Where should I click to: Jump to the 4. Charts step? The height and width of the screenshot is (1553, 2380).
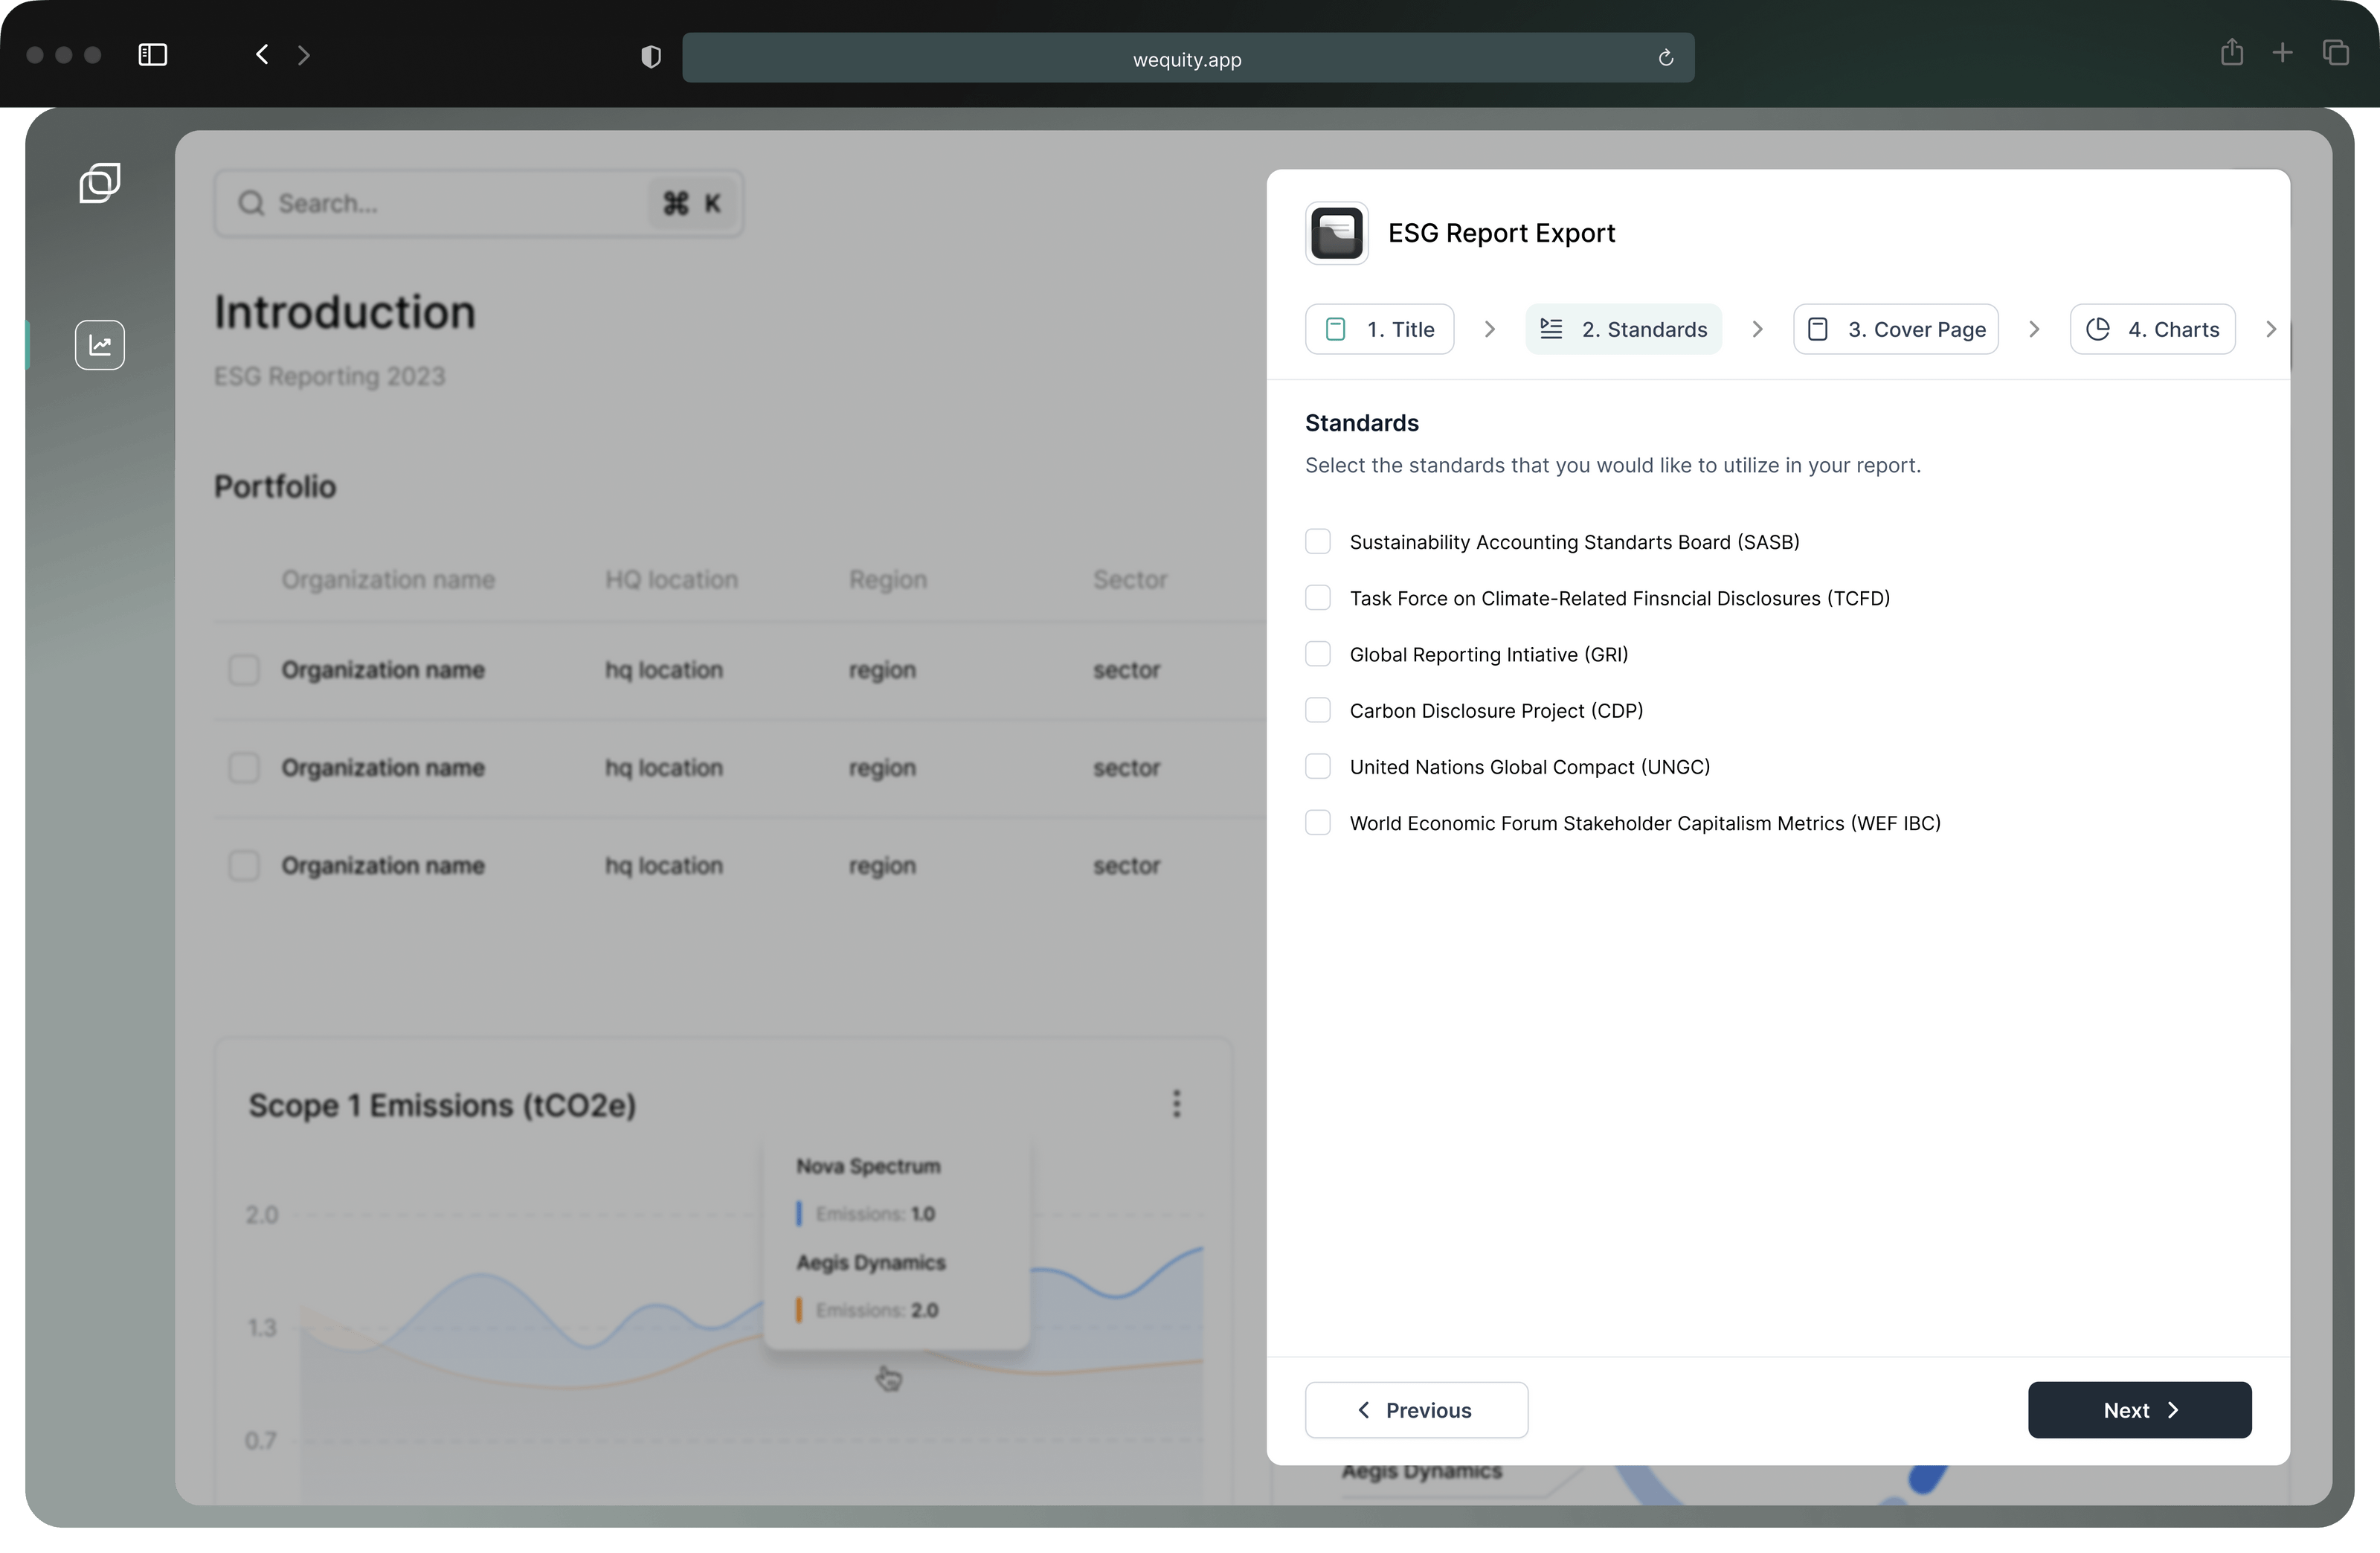(2152, 329)
